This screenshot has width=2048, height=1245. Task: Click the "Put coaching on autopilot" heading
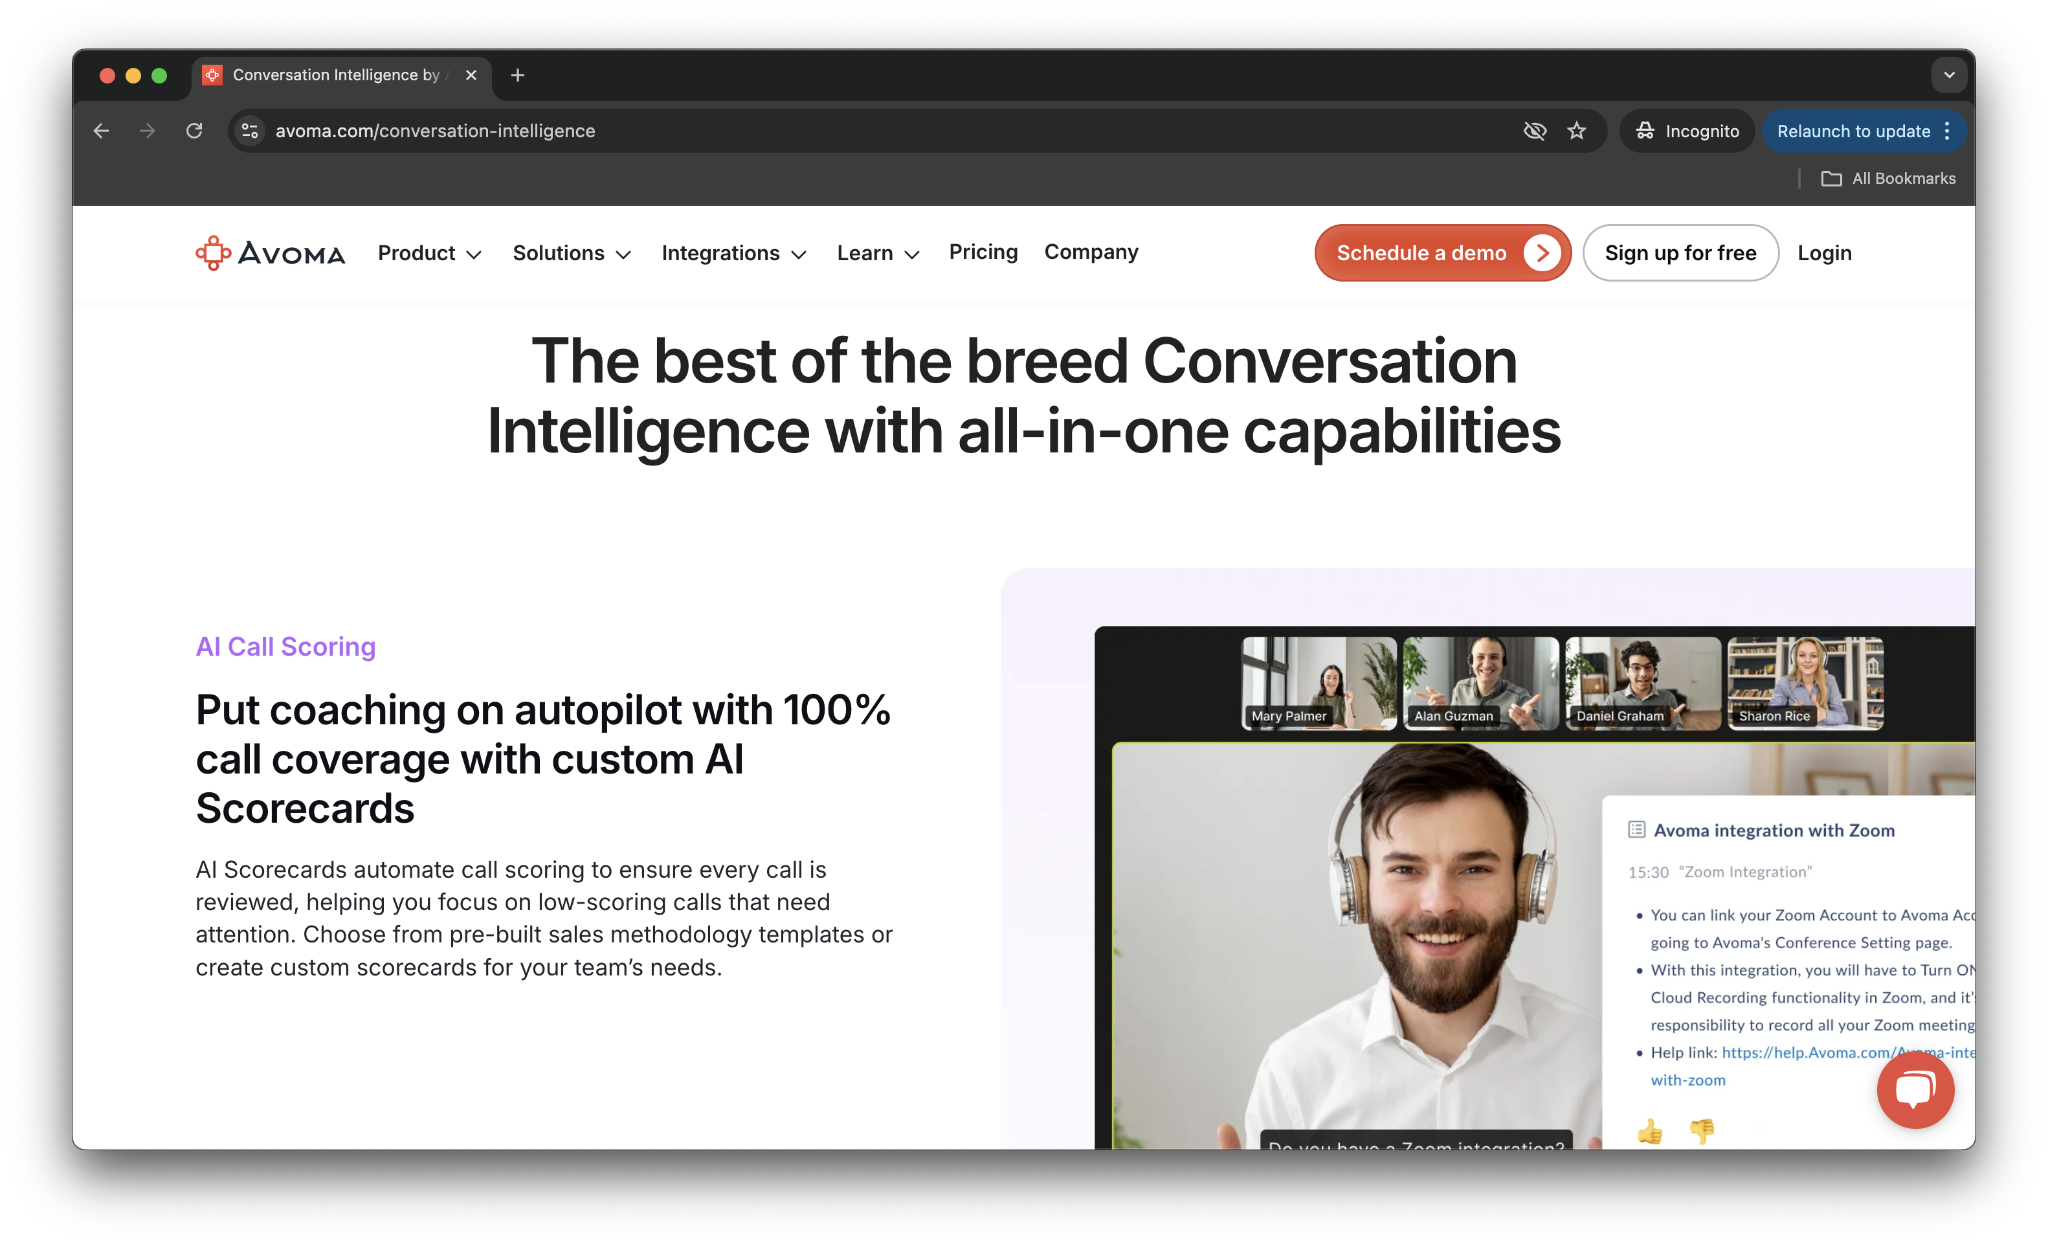[543, 759]
